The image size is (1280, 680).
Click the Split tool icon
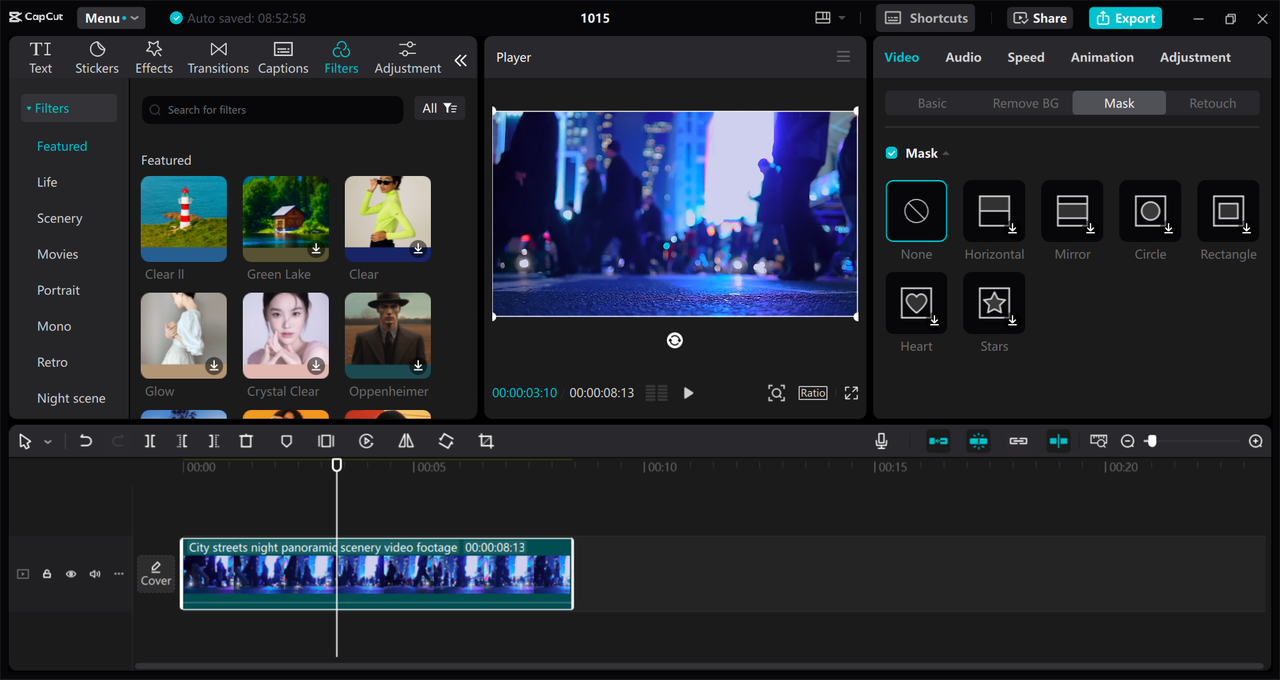coord(150,441)
